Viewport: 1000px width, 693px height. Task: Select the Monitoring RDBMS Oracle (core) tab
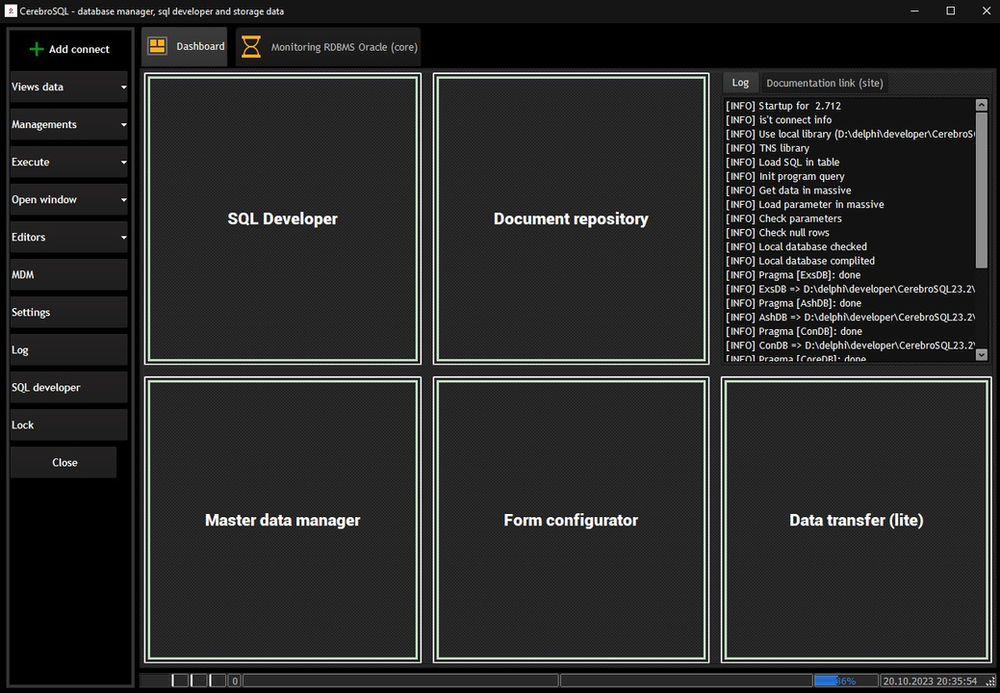pyautogui.click(x=328, y=45)
